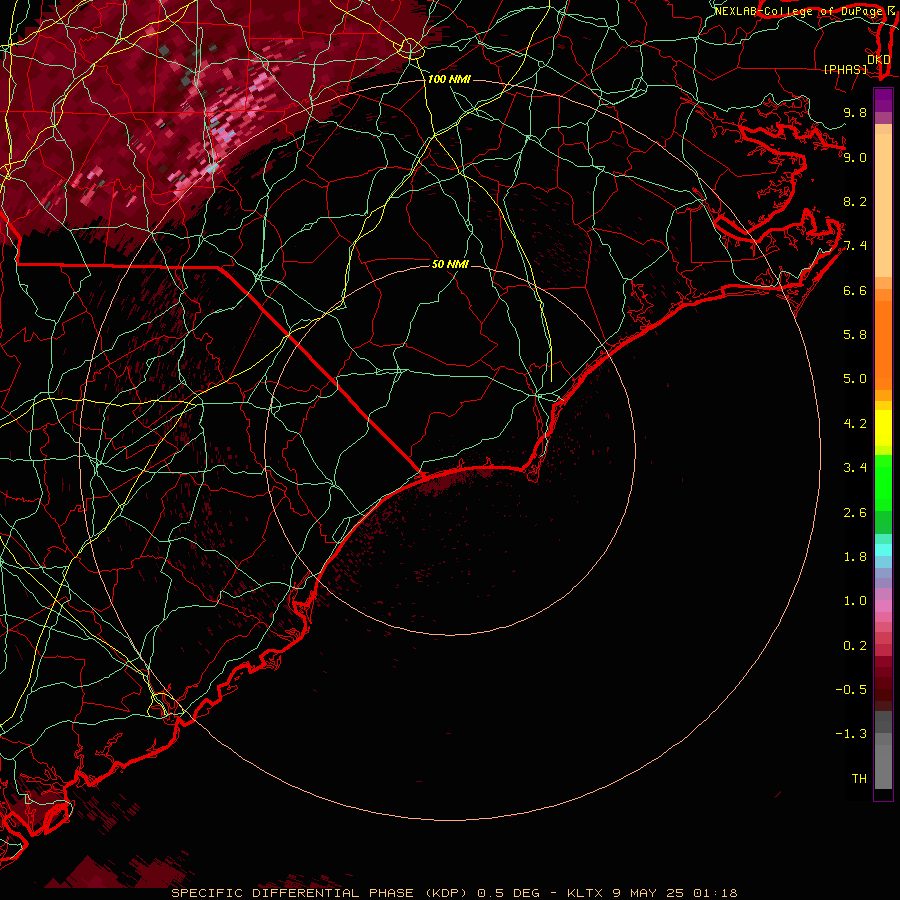Click the "[PHAS]" units label
900x900 pixels.
[x=845, y=70]
